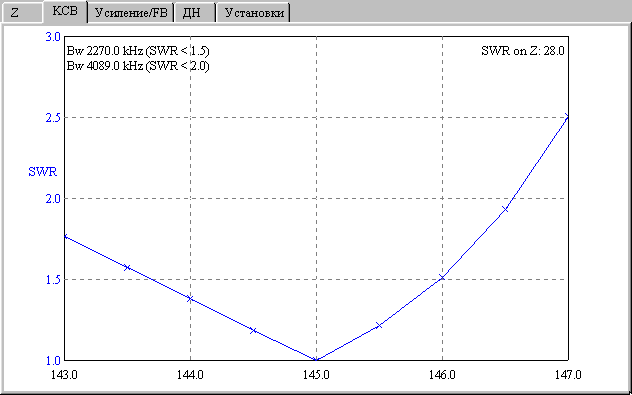632x395 pixels.
Task: Click the 145.0 frequency axis label
Action: pyautogui.click(x=316, y=375)
